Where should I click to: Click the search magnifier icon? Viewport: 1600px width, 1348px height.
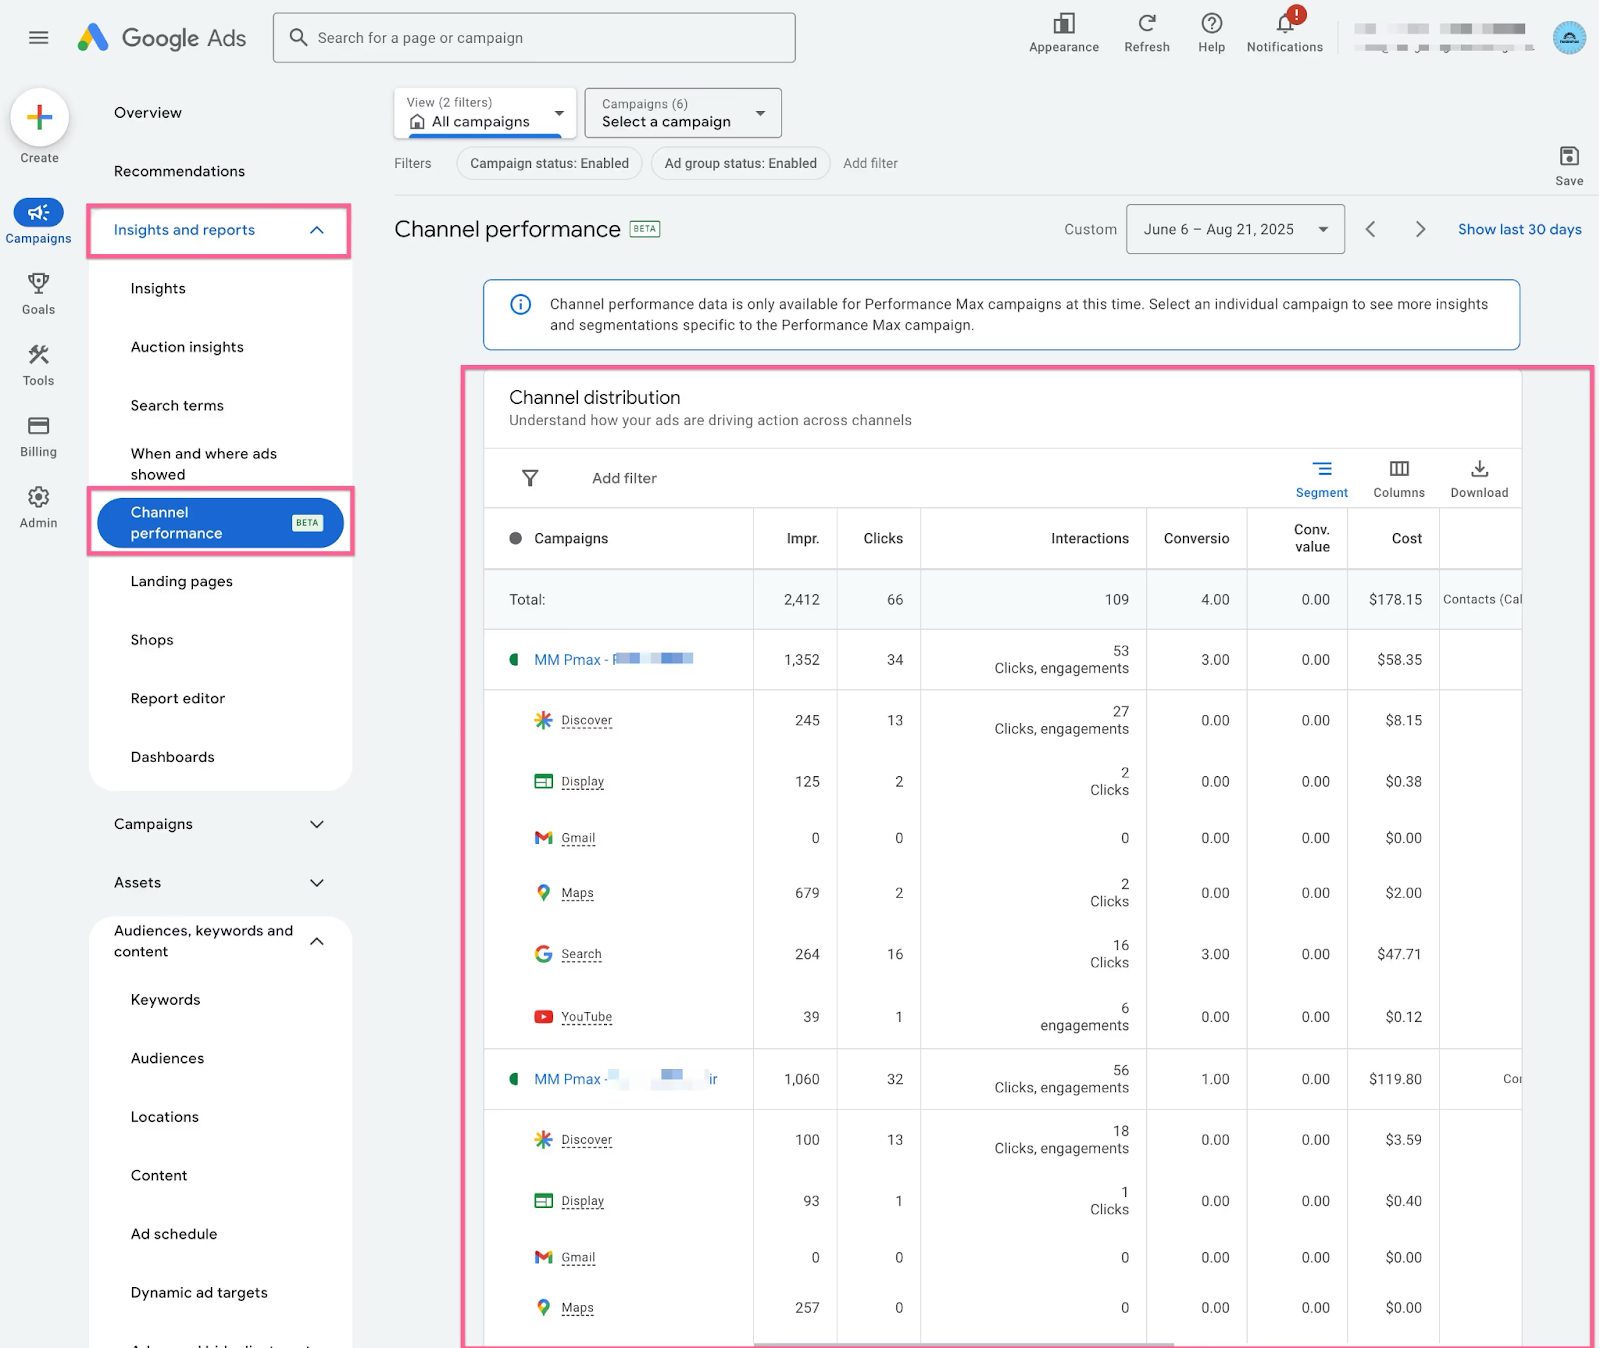[298, 37]
